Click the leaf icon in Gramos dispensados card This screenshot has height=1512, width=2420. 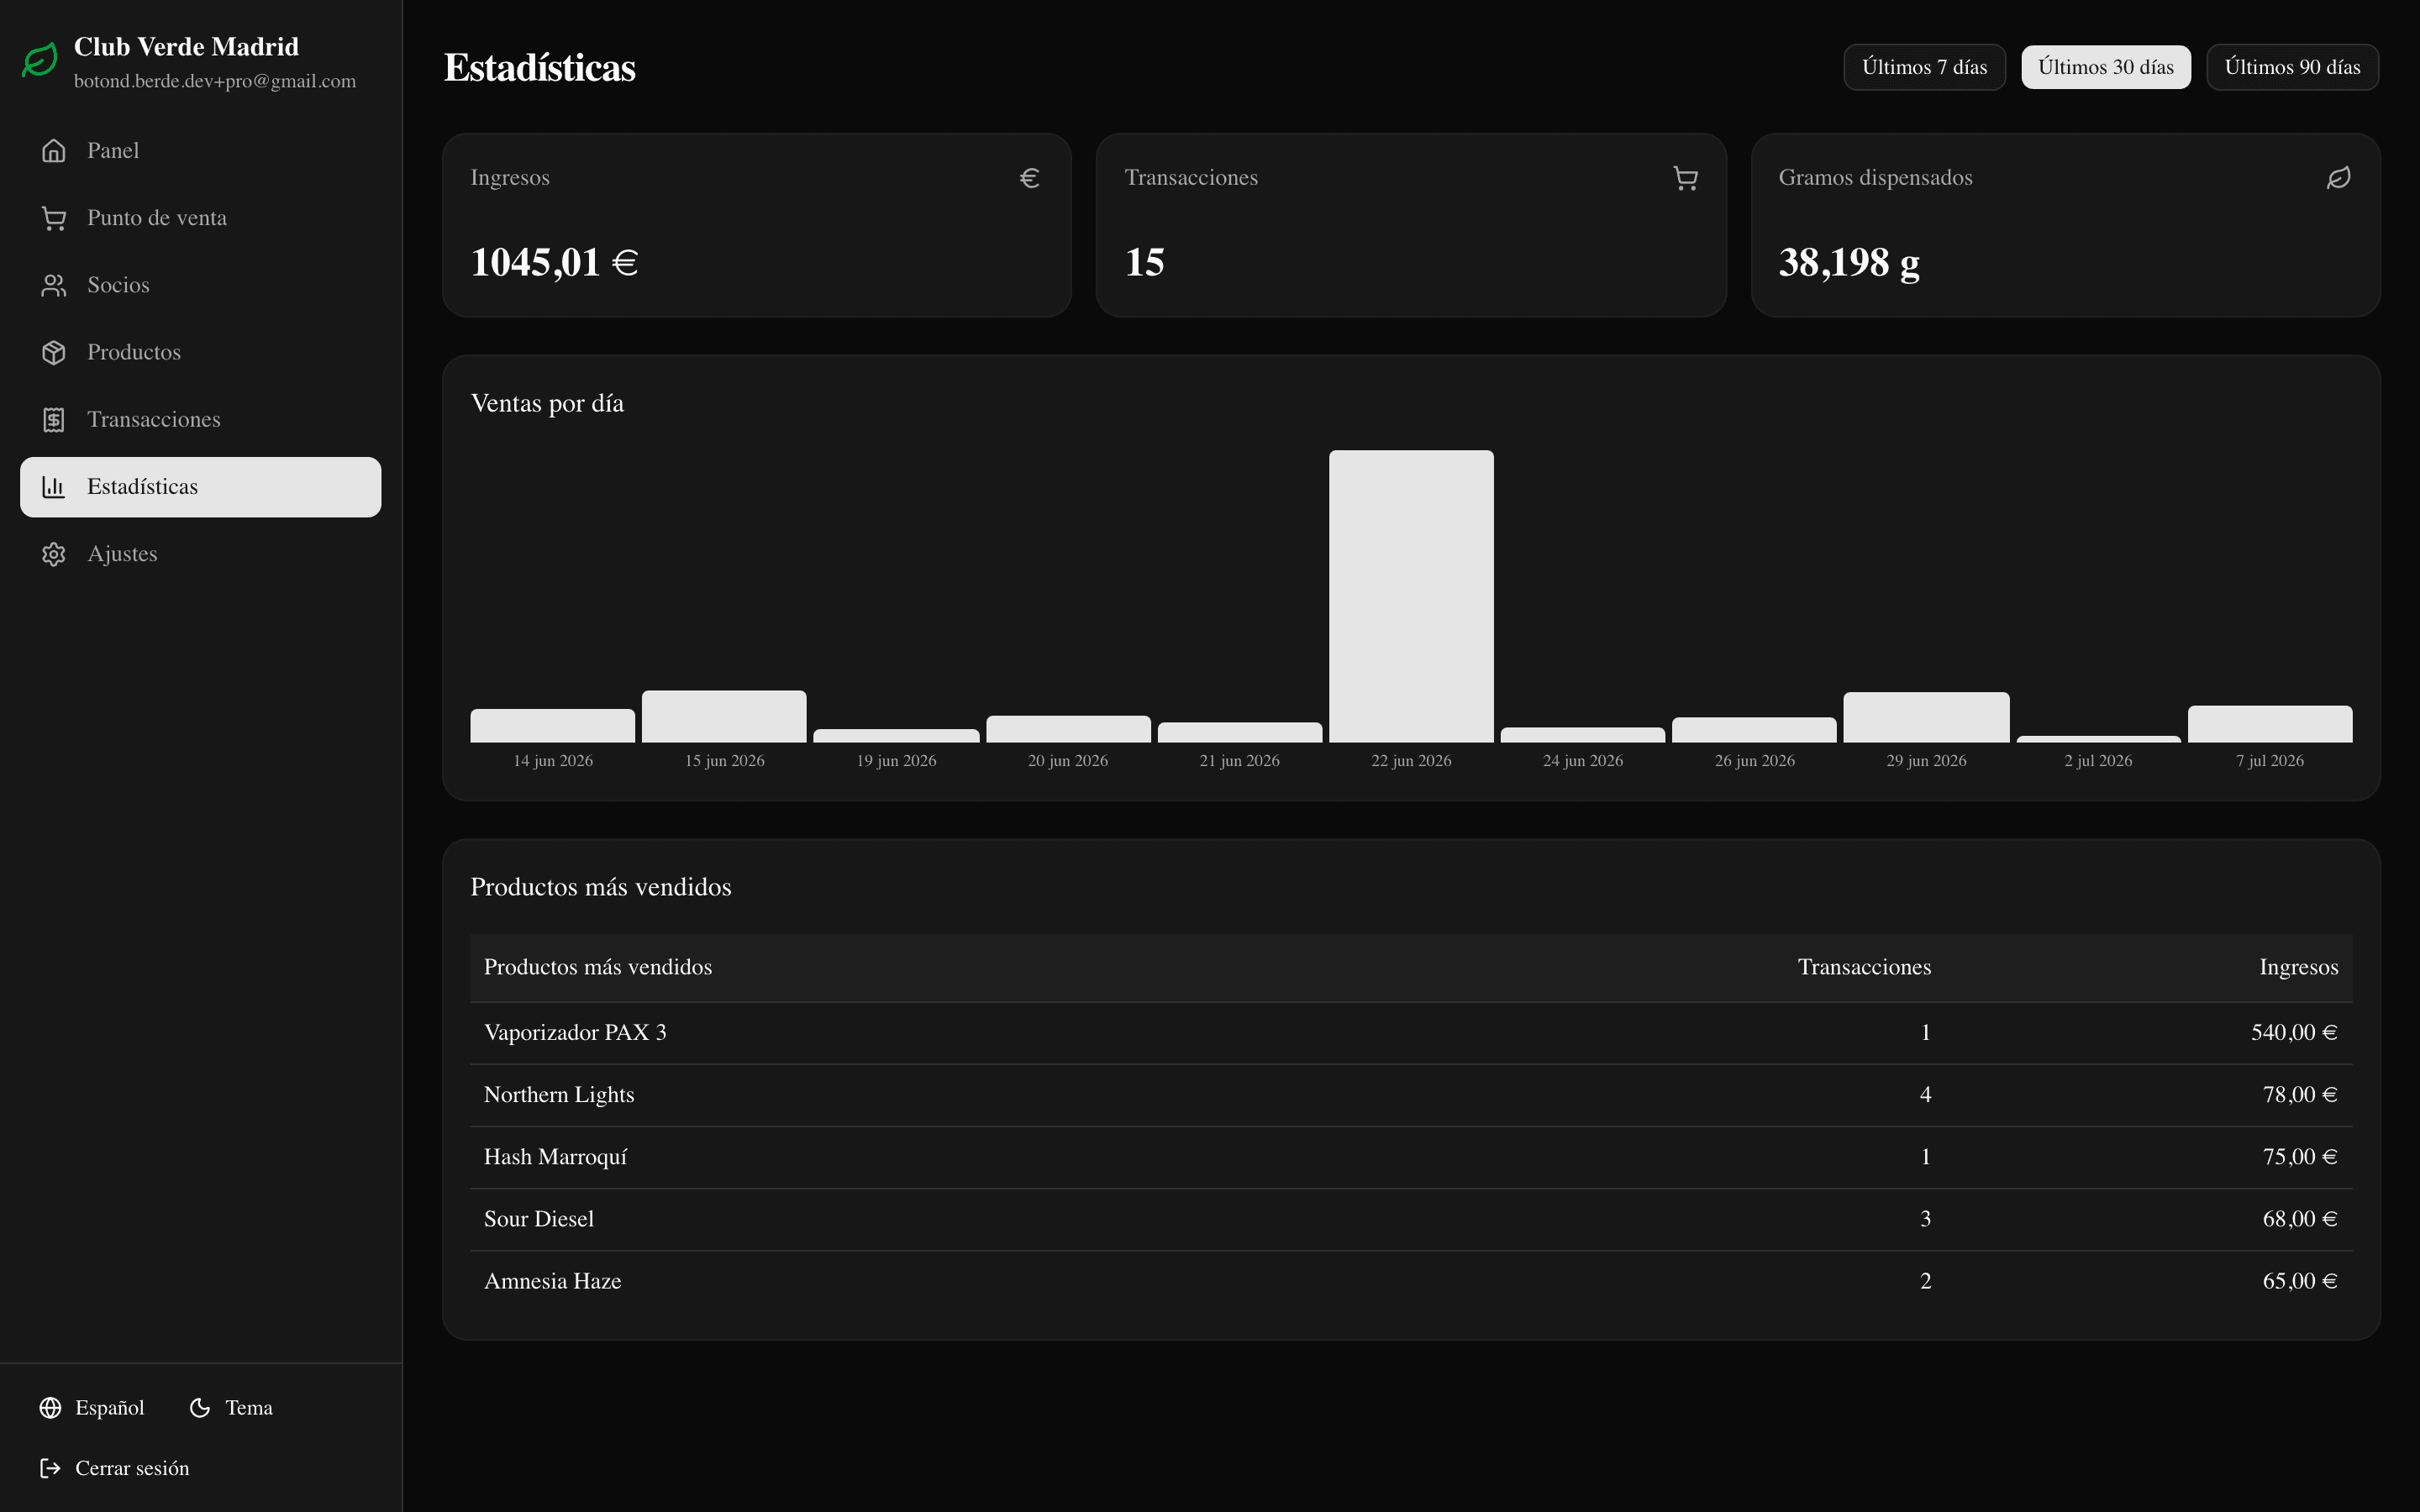pyautogui.click(x=2338, y=178)
